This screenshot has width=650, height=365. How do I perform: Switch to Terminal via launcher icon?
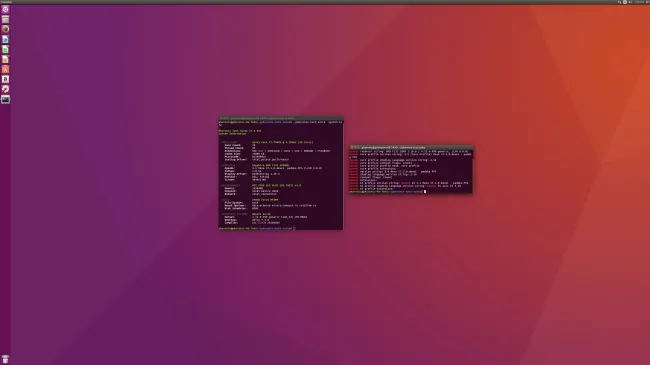(5, 99)
